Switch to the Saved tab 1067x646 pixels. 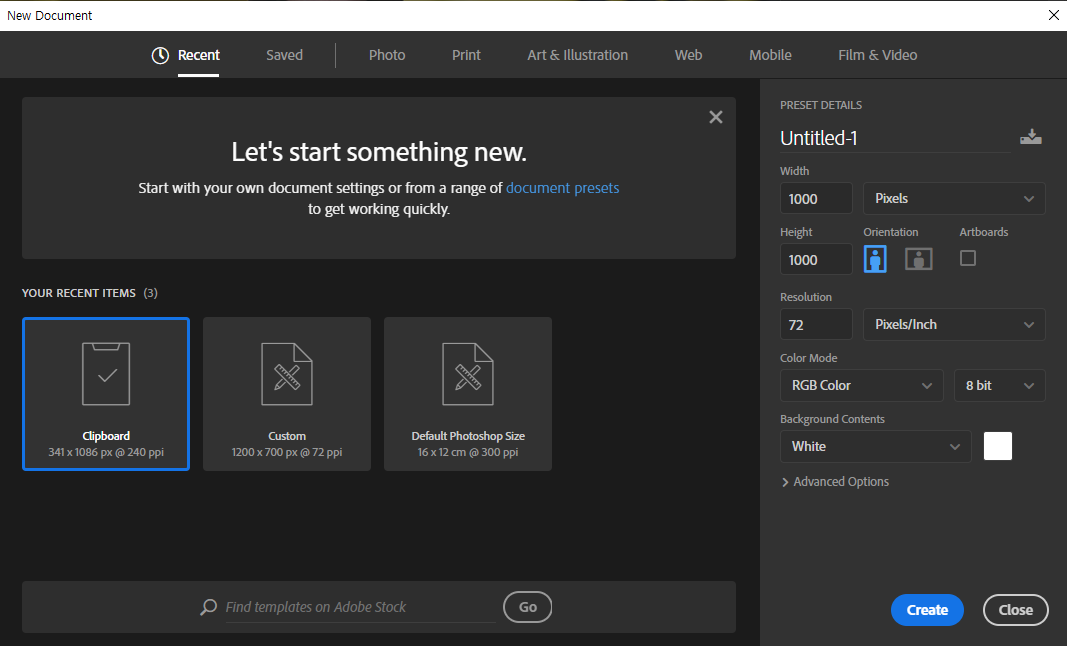(x=284, y=55)
